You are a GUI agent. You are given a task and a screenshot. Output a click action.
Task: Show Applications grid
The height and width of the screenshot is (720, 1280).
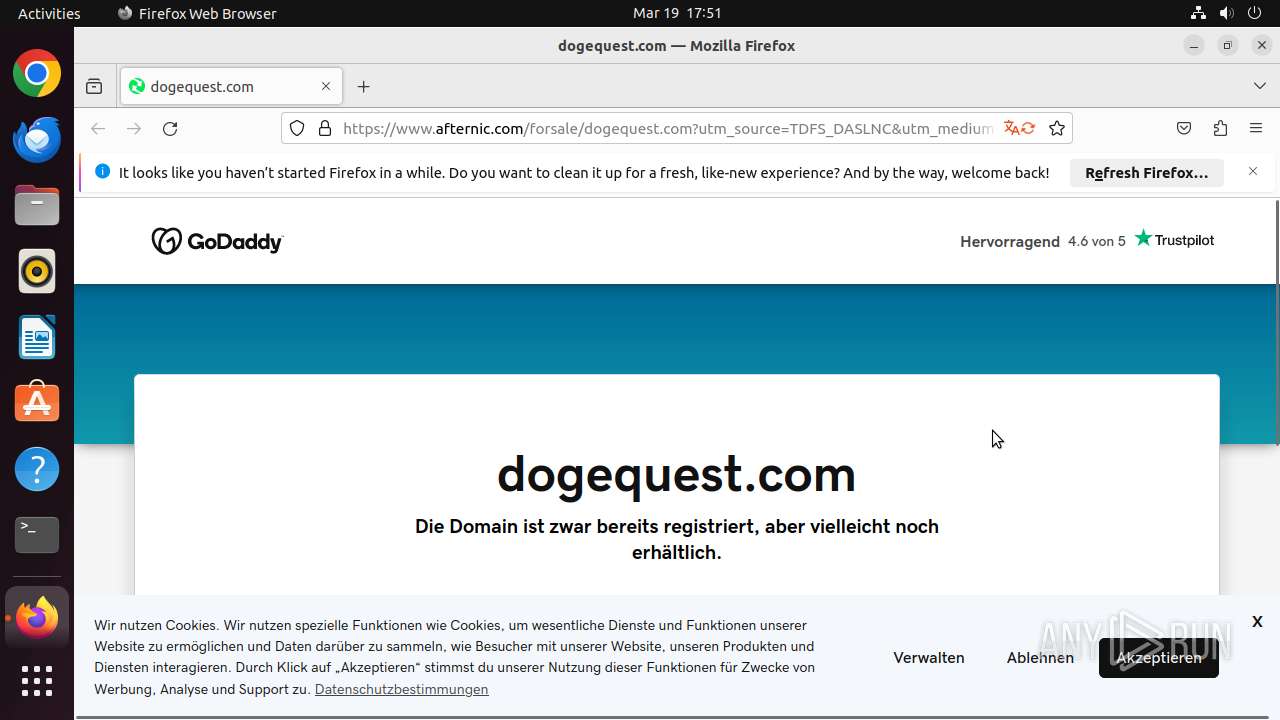click(37, 681)
